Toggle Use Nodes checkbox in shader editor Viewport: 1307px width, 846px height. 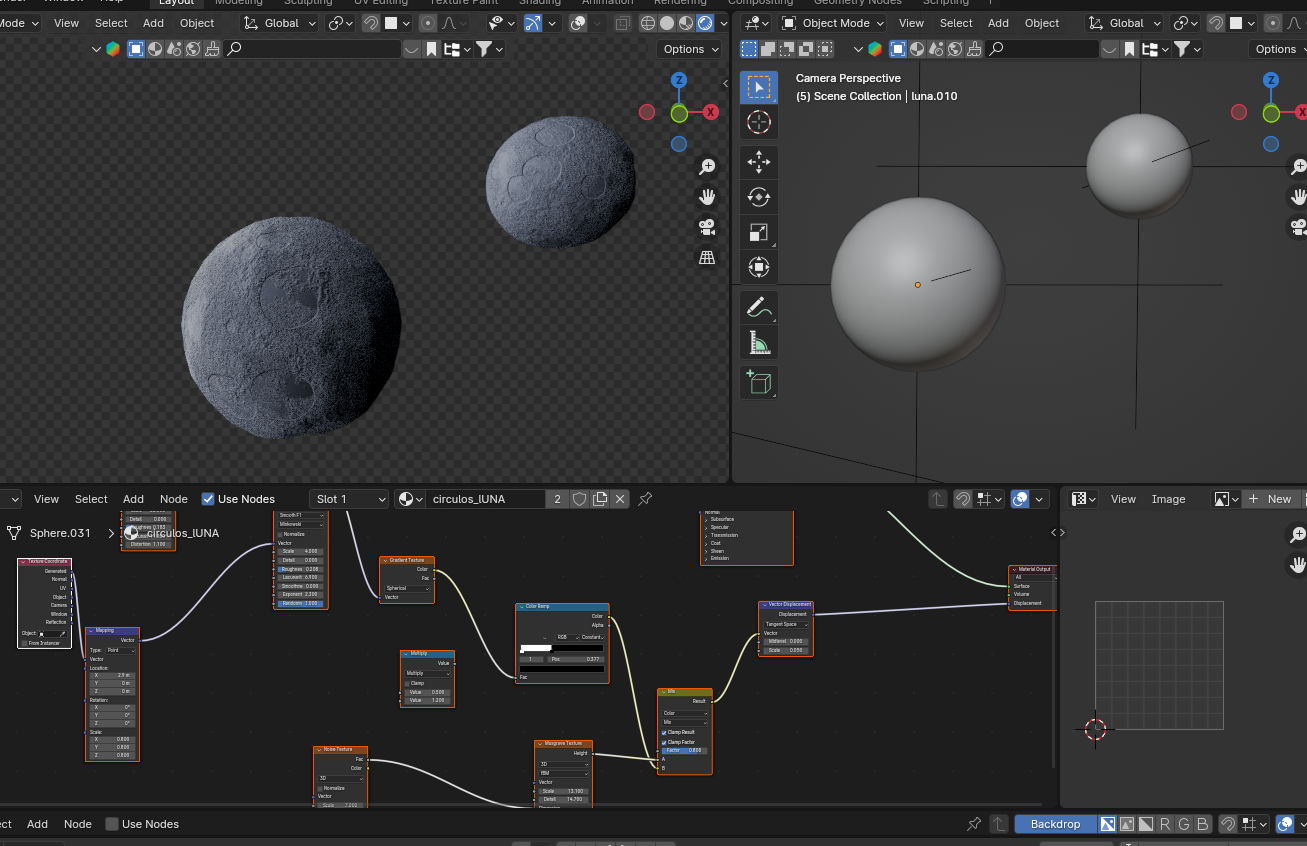[x=208, y=499]
